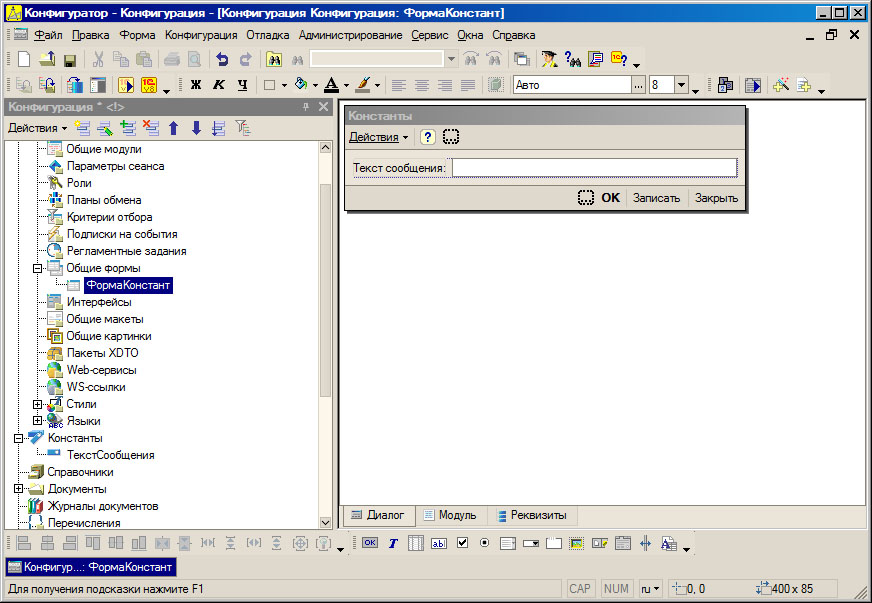Move selected item down with blue down arrow

click(196, 128)
